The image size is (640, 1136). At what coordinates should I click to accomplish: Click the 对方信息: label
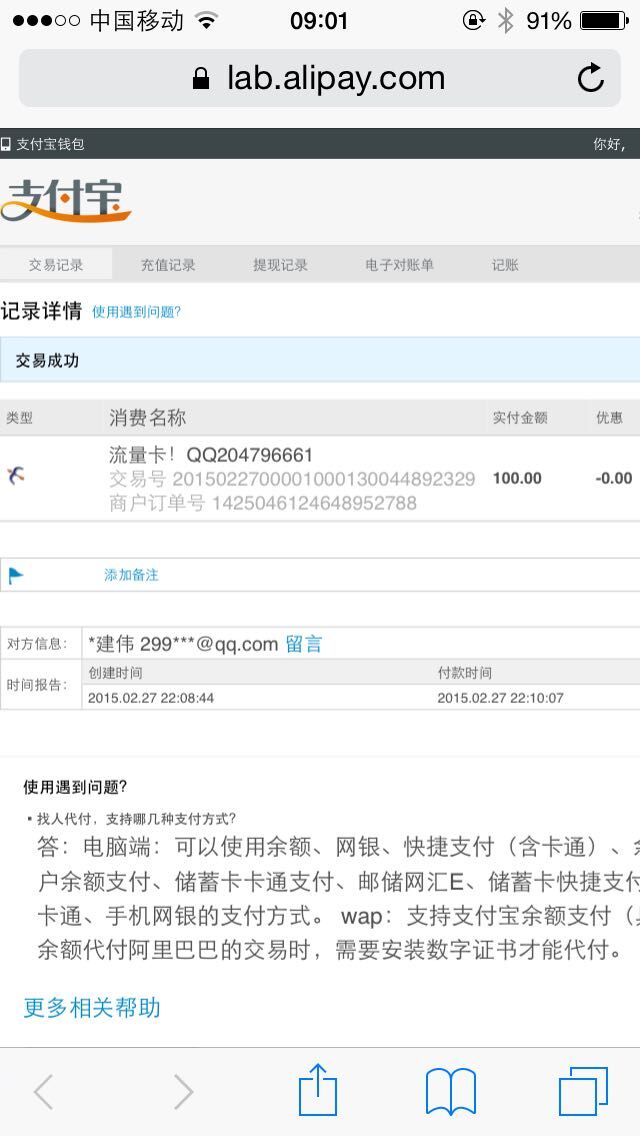37,643
